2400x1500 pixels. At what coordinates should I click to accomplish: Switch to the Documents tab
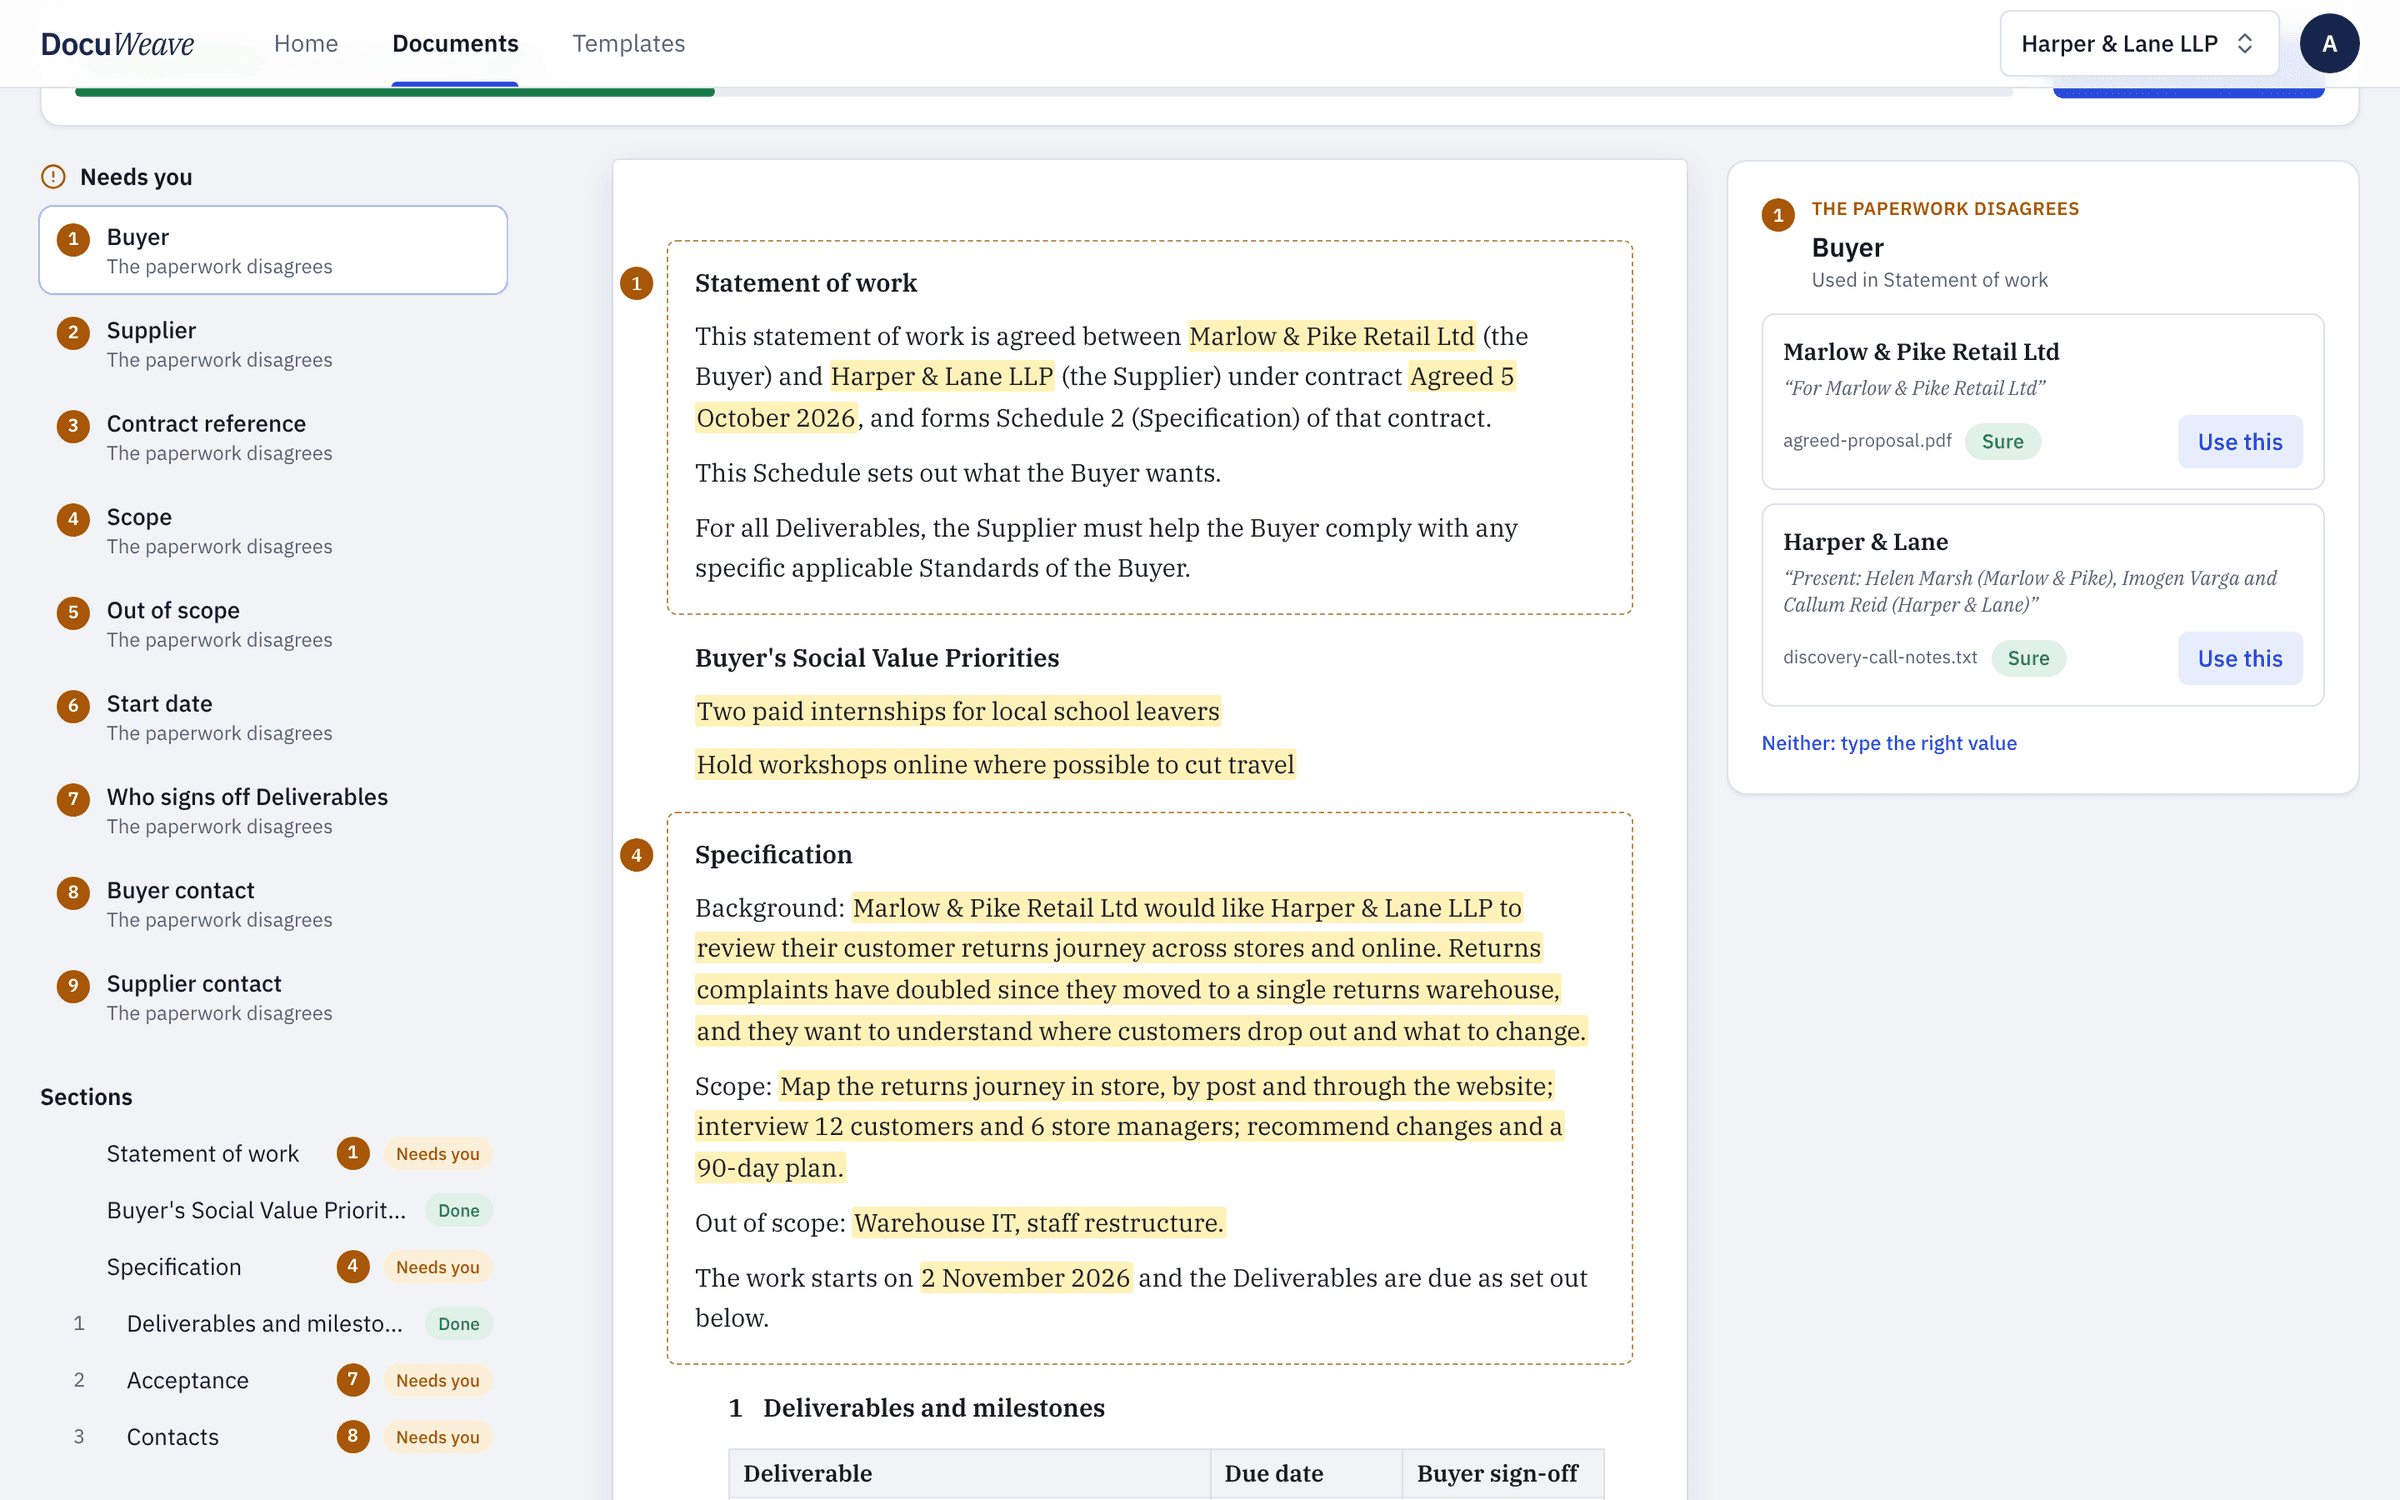point(455,43)
